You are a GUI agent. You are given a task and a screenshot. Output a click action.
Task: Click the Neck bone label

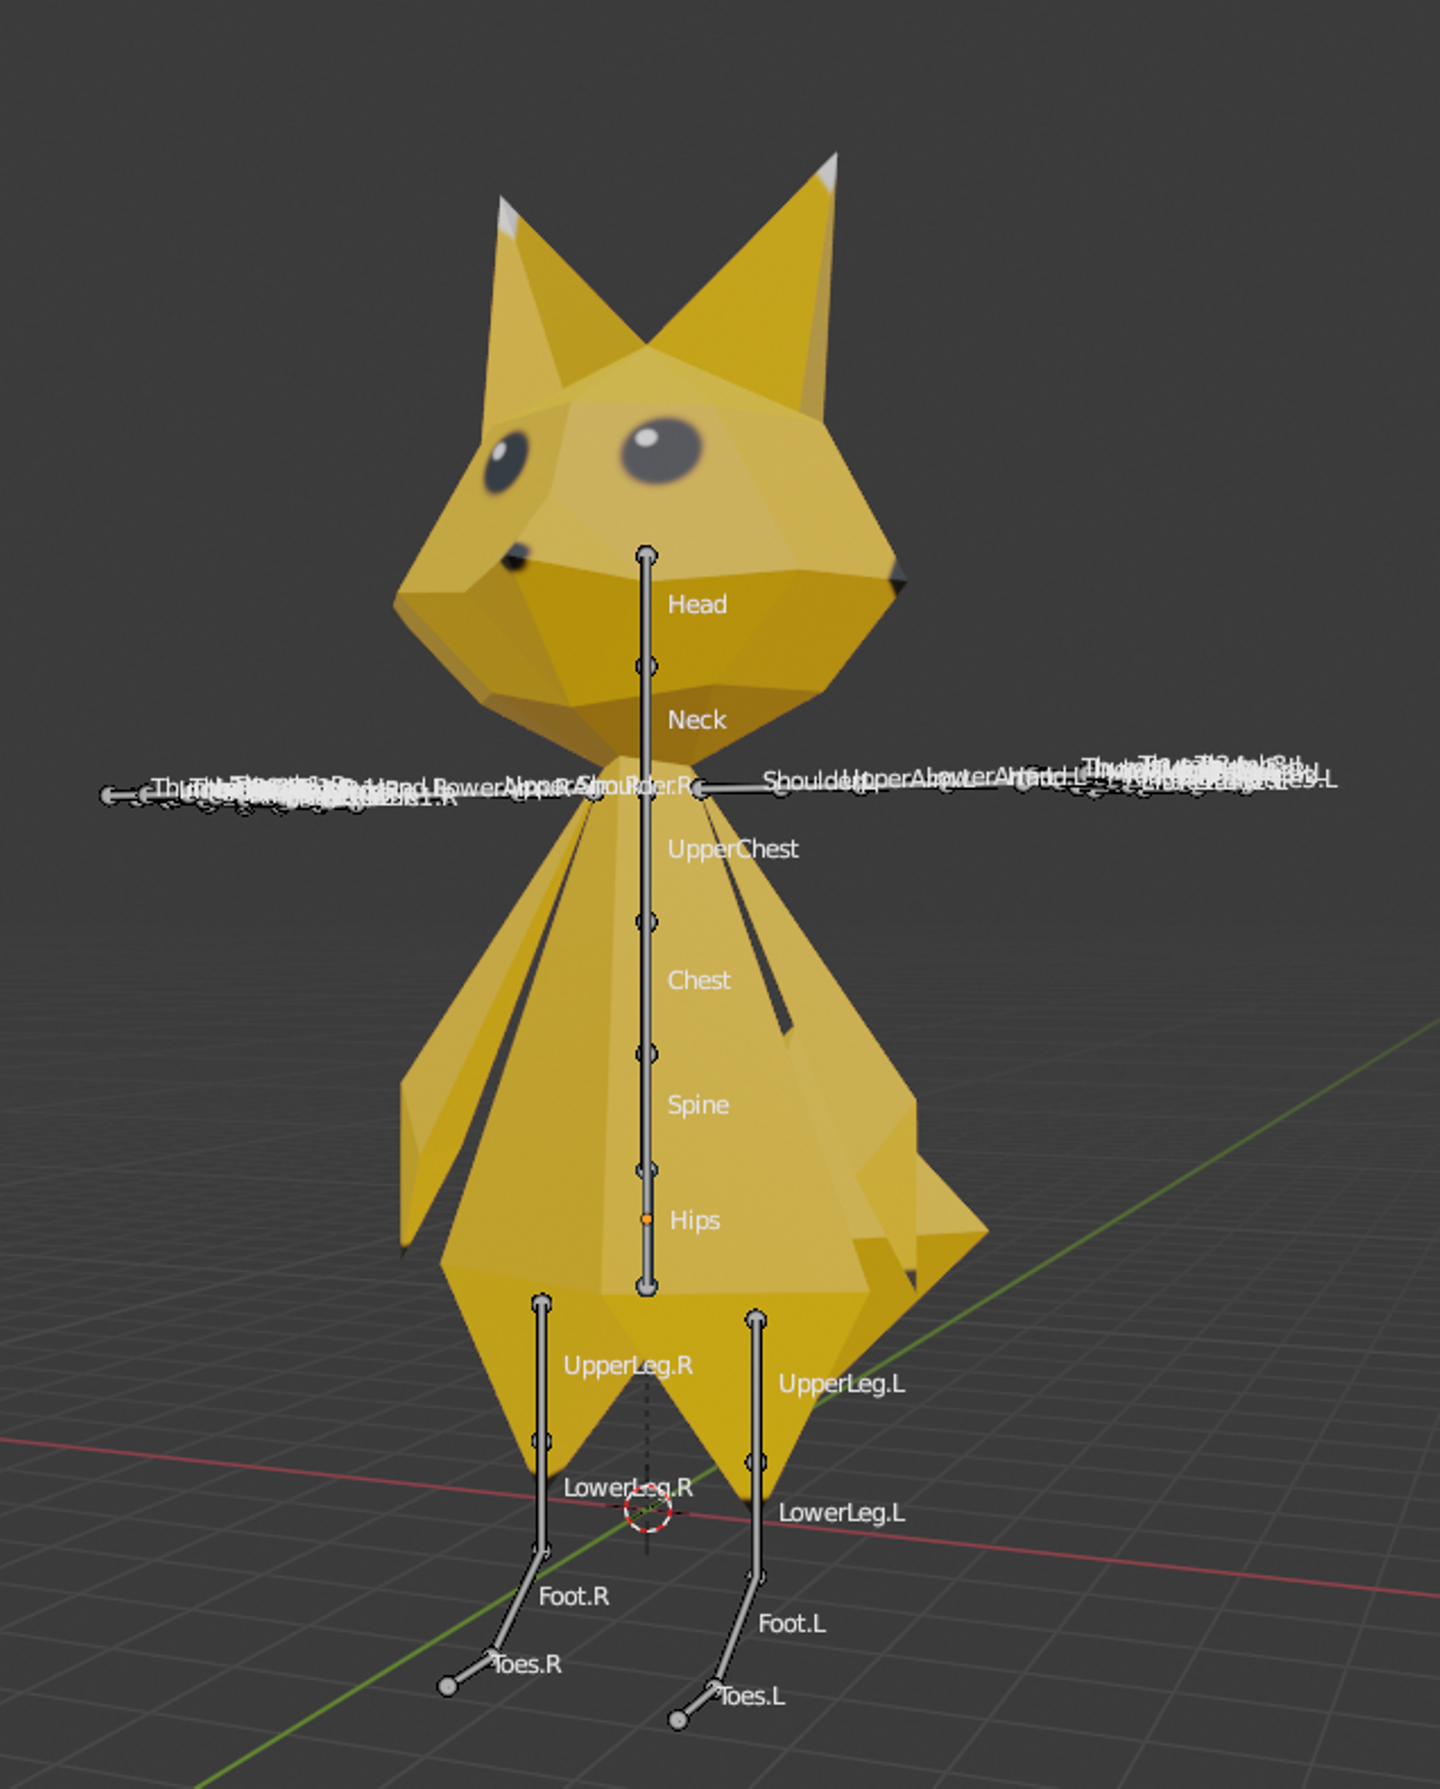pyautogui.click(x=697, y=720)
